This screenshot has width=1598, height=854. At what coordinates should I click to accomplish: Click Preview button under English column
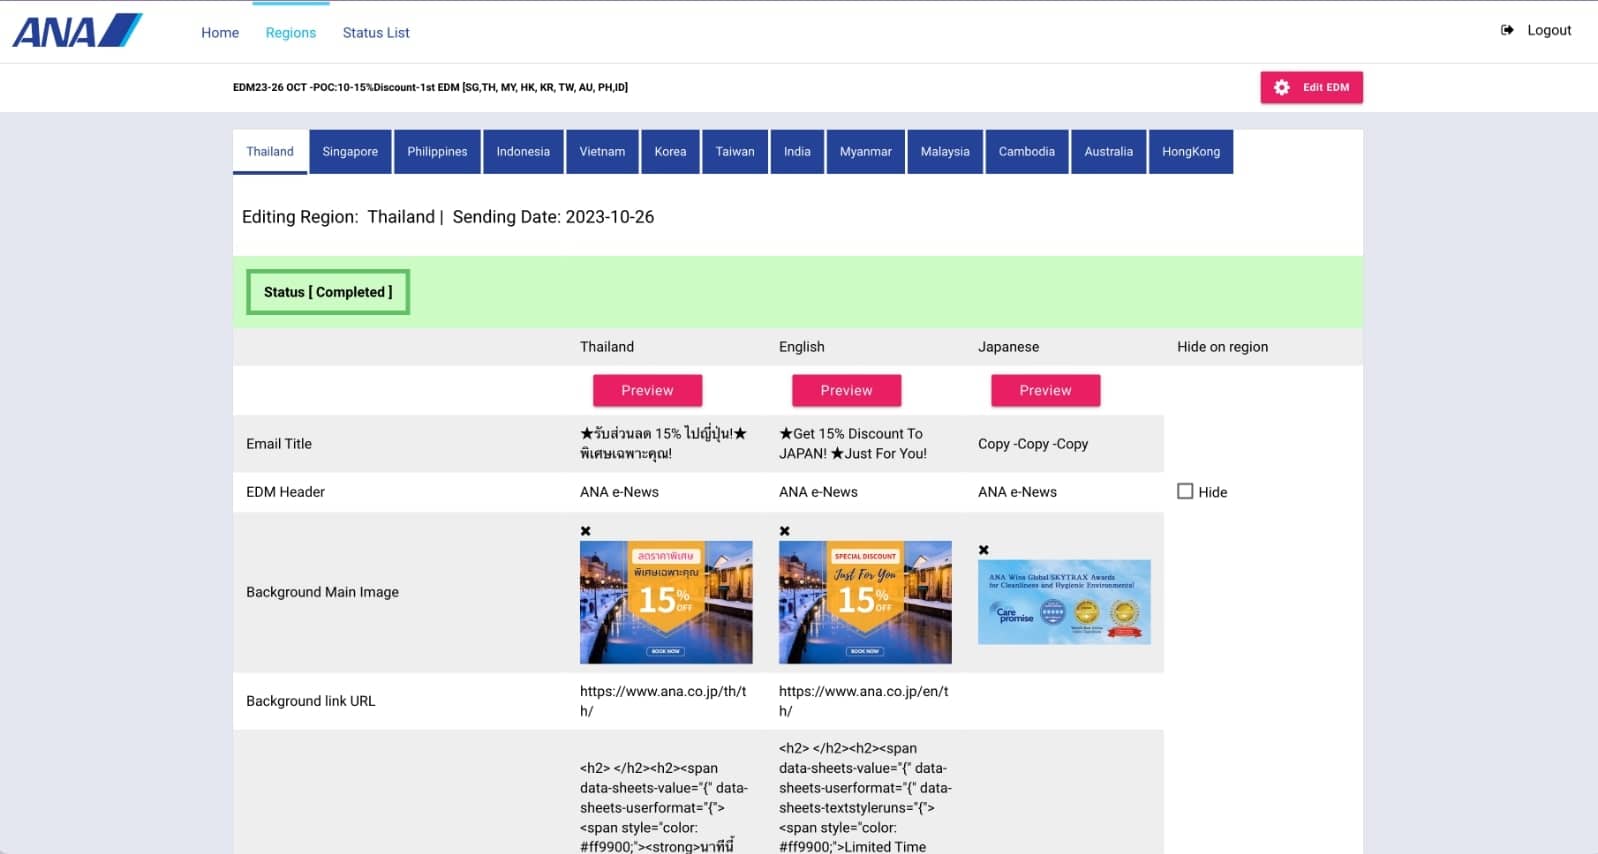coord(846,390)
